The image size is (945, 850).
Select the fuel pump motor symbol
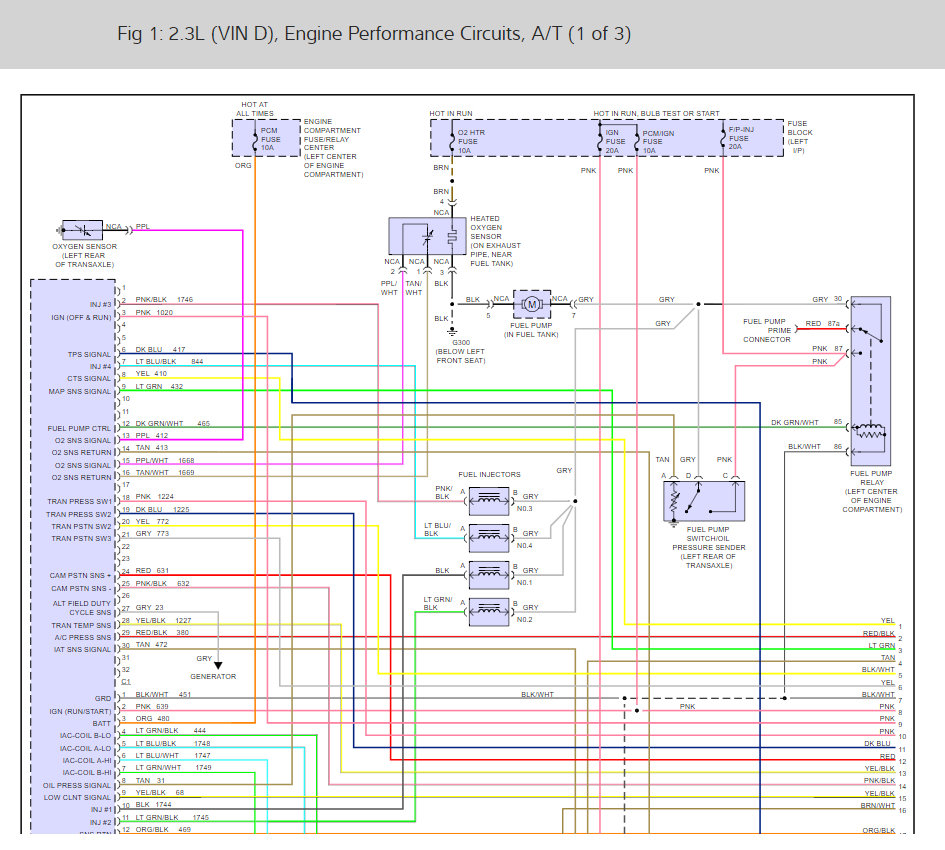(x=532, y=304)
